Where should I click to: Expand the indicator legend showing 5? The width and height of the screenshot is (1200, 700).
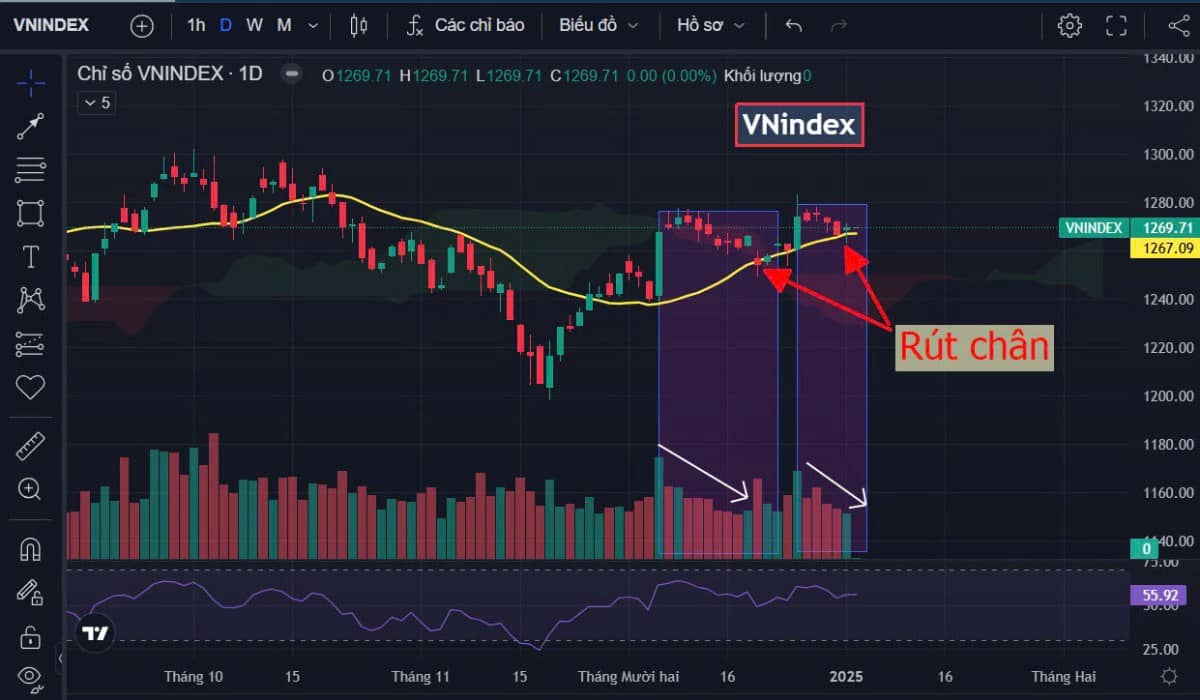96,102
